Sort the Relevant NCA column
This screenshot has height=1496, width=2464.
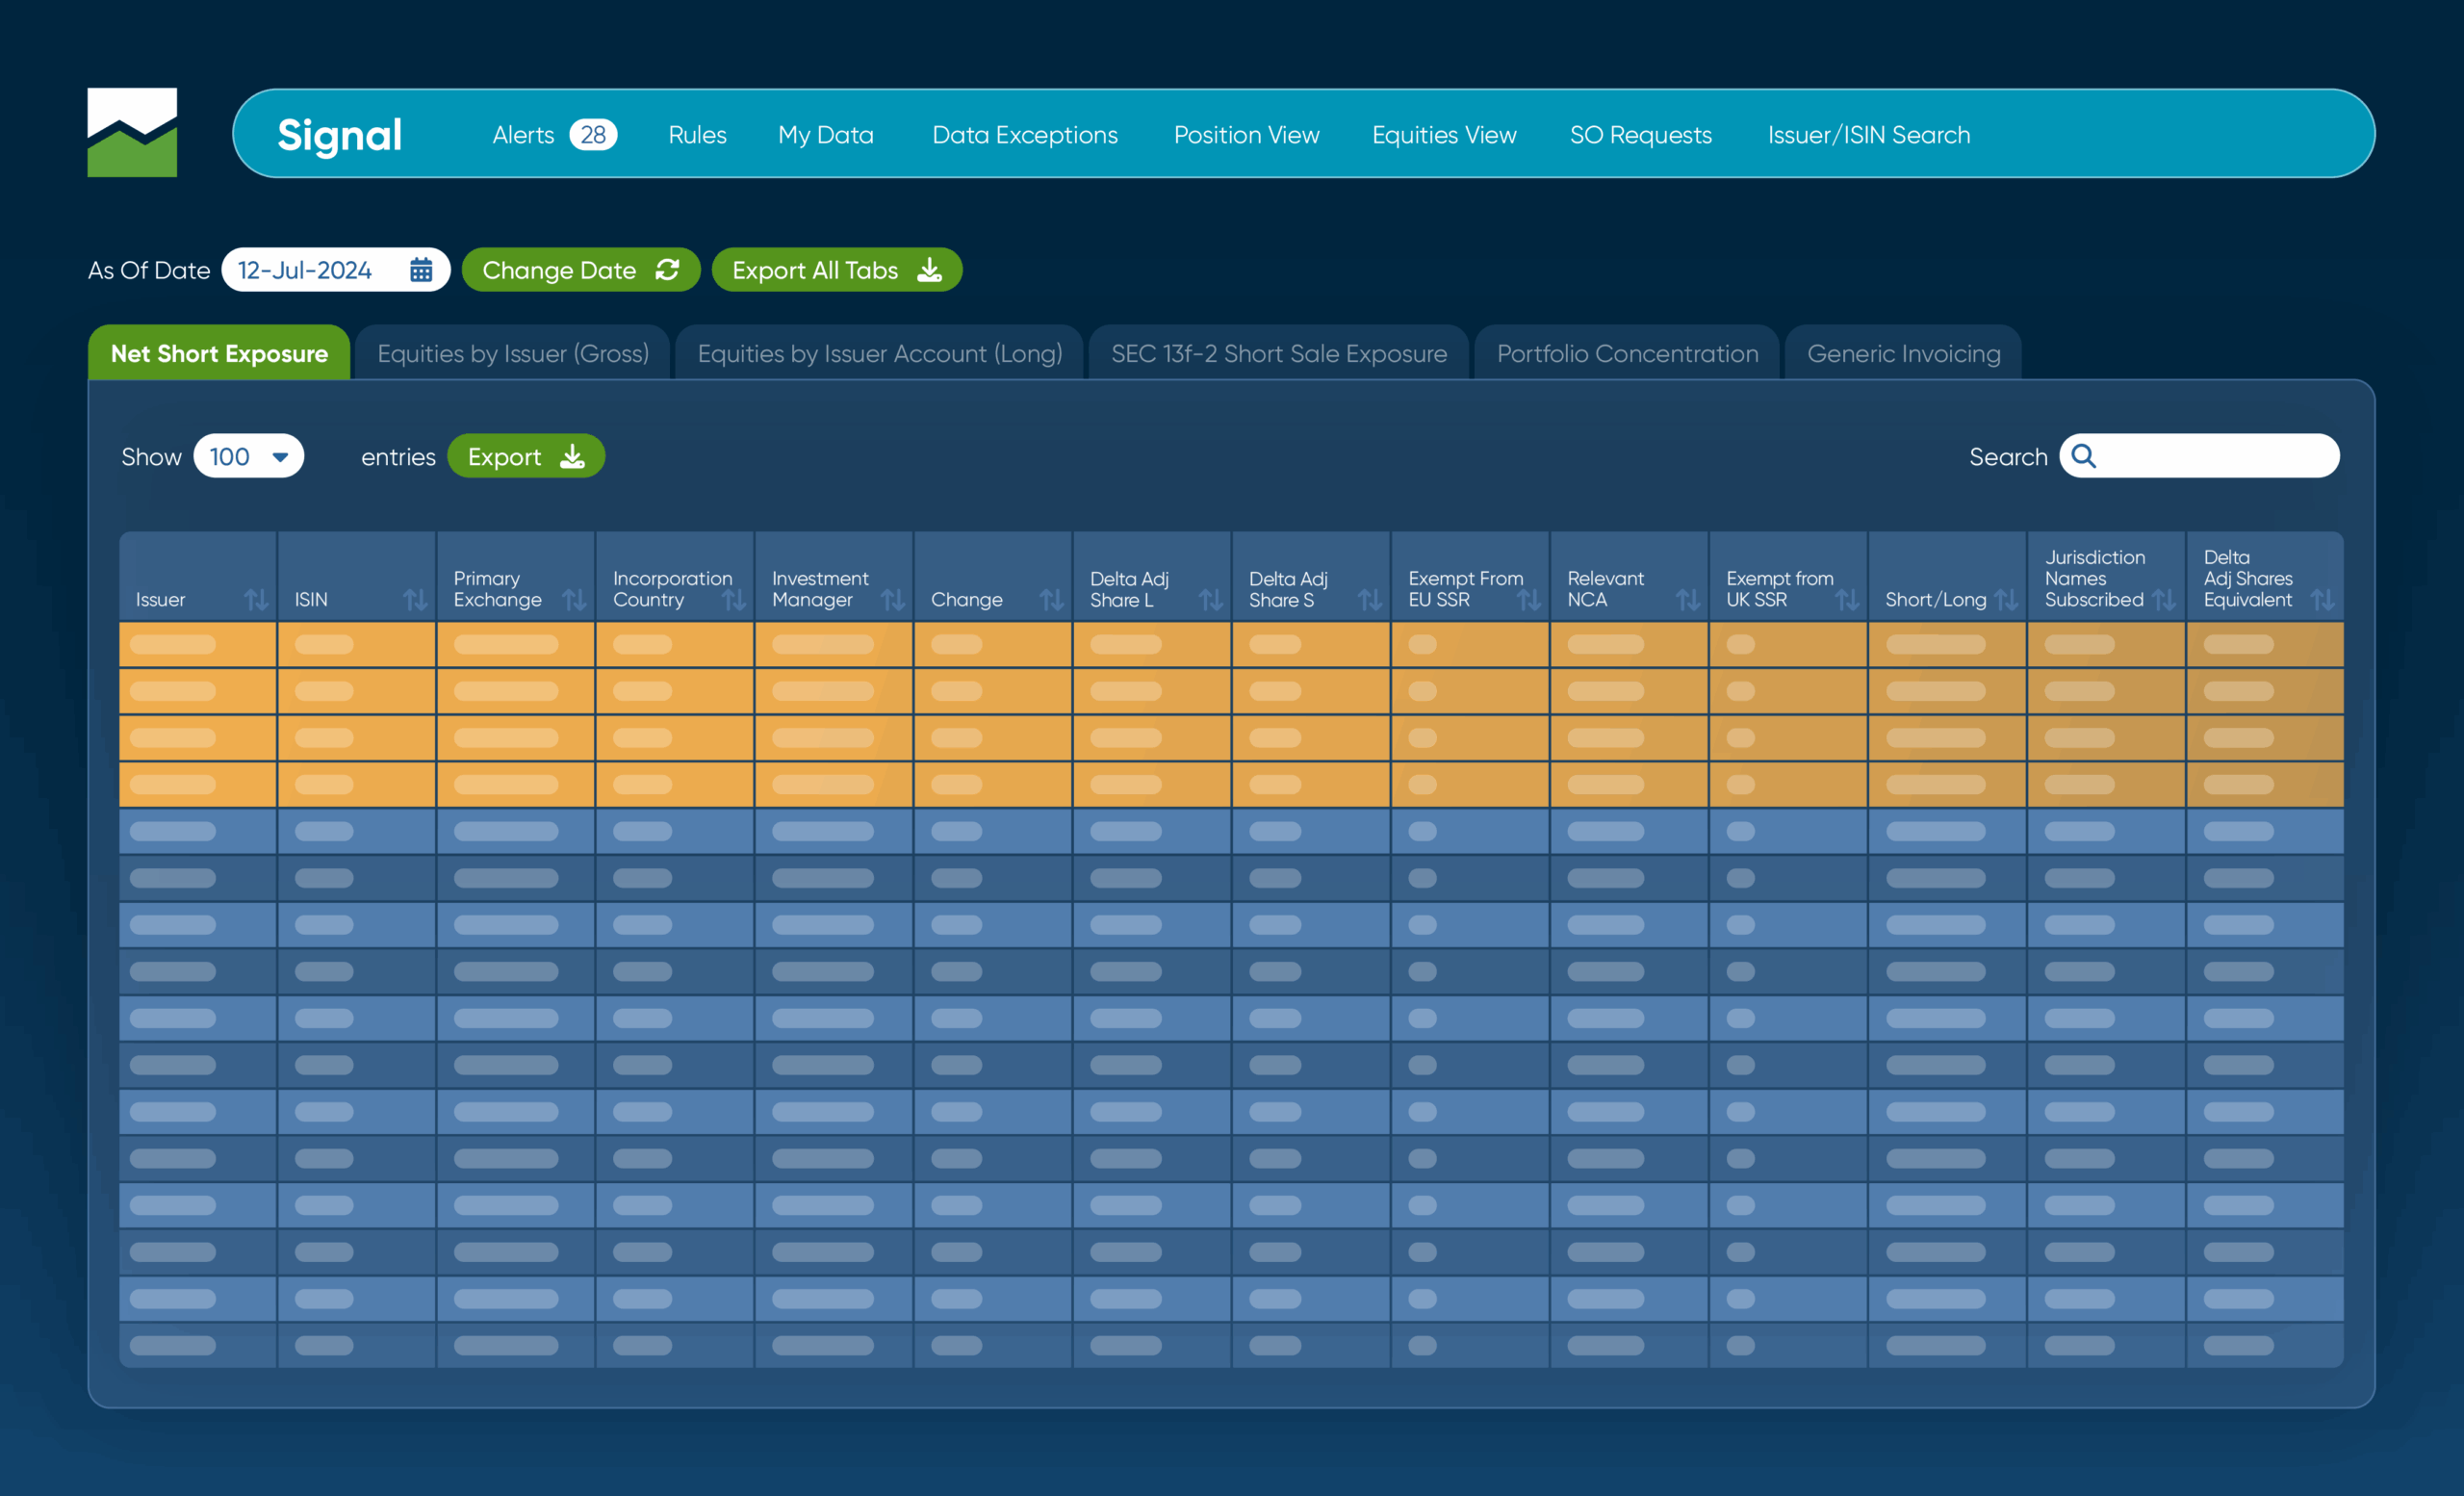click(1688, 599)
